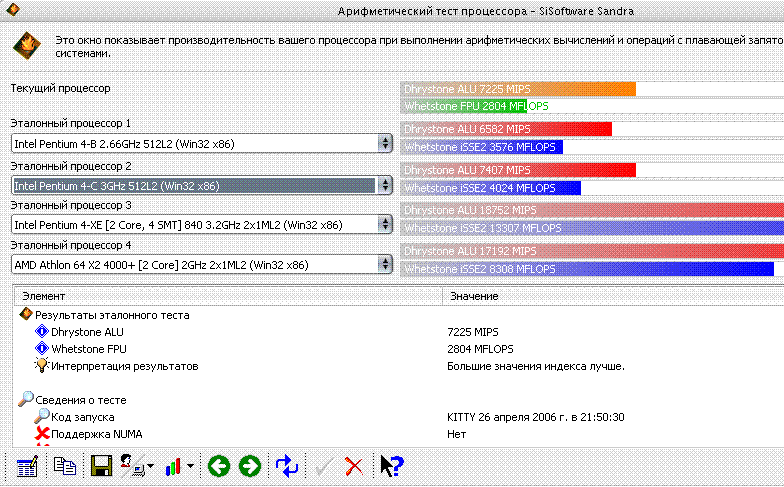Open the Эталонный процессор 3 dropdown arrow
The height and width of the screenshot is (487, 784).
coord(384,224)
